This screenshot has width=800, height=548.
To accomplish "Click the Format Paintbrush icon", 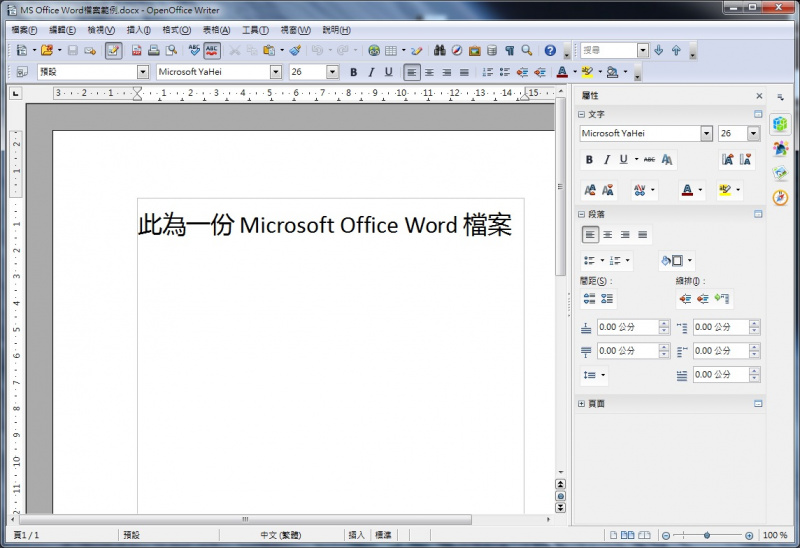I will (x=295, y=50).
